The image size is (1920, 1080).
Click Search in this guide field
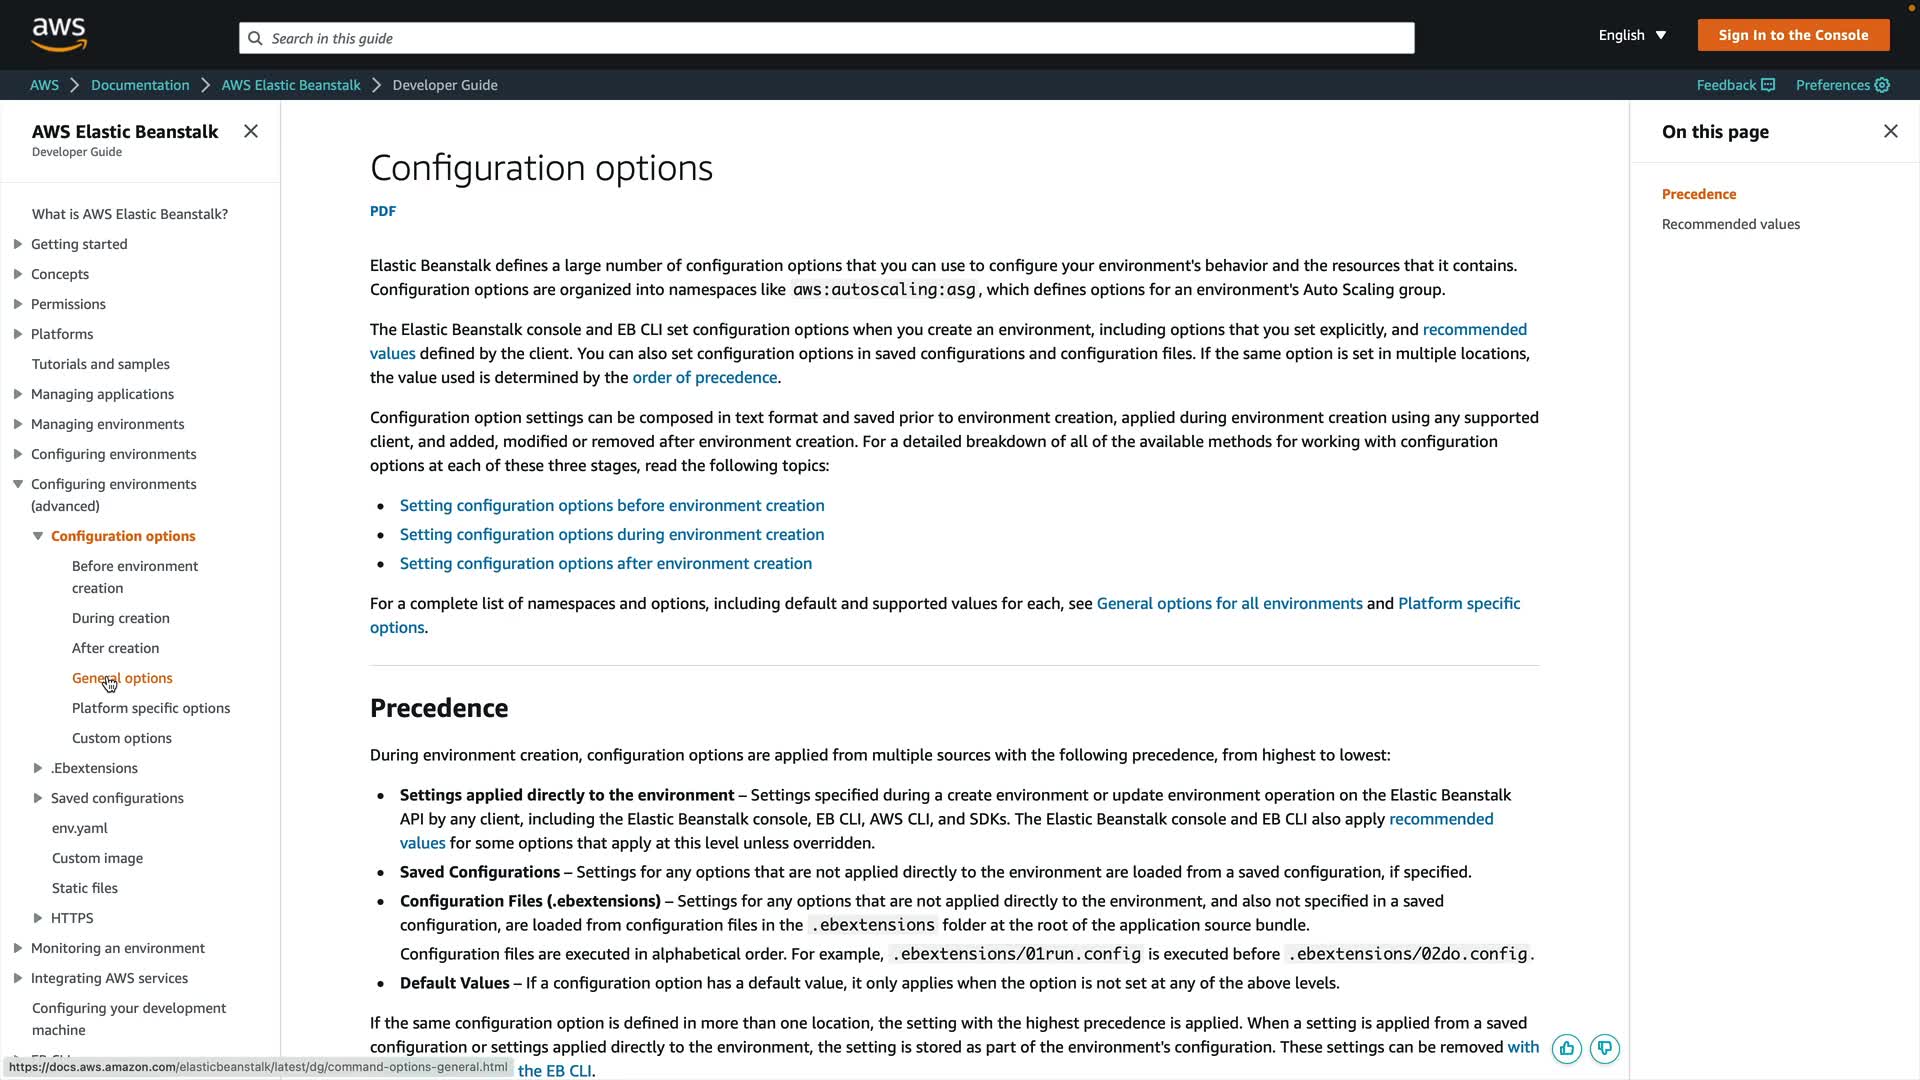point(830,38)
